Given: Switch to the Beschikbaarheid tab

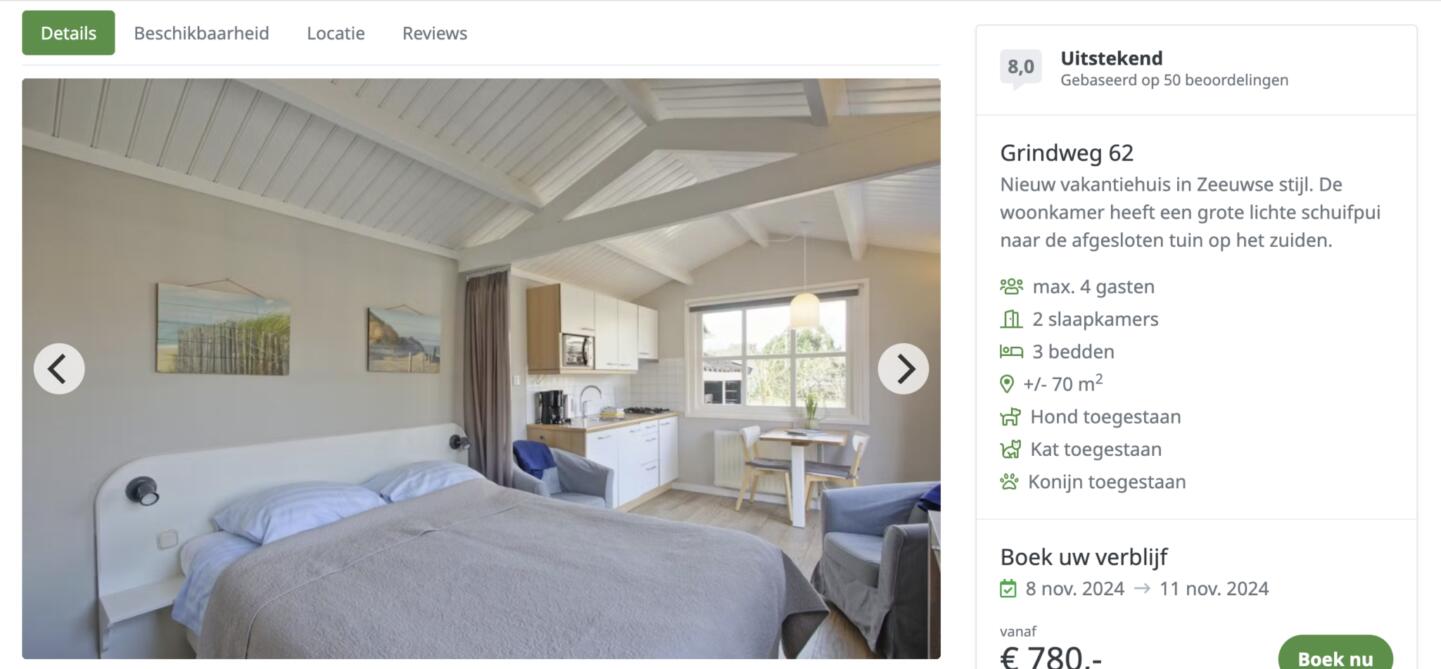Looking at the screenshot, I should [x=201, y=33].
